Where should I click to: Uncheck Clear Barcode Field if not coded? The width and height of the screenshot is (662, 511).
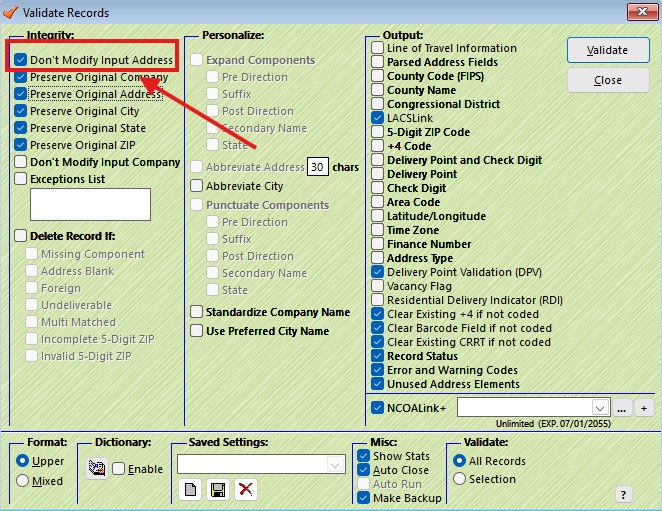point(377,328)
